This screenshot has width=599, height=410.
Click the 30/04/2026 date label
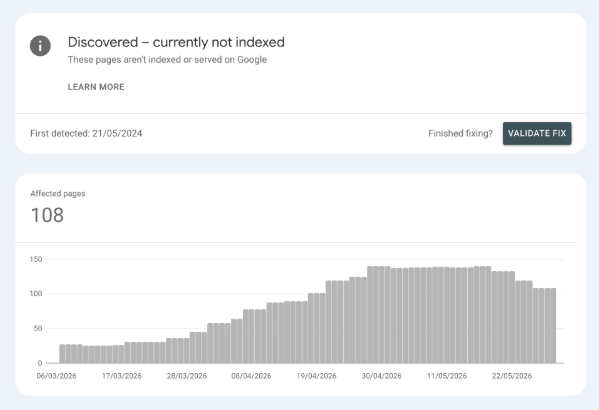[x=382, y=376]
